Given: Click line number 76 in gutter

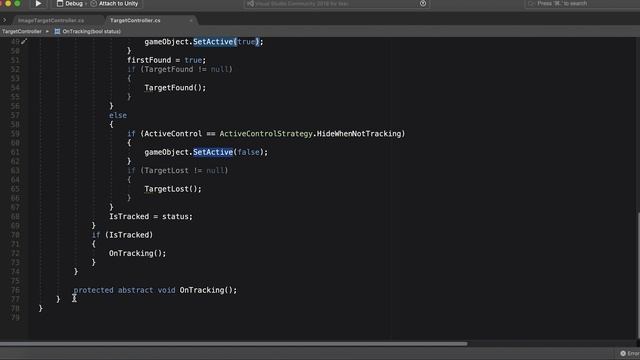Looking at the screenshot, I should point(15,290).
